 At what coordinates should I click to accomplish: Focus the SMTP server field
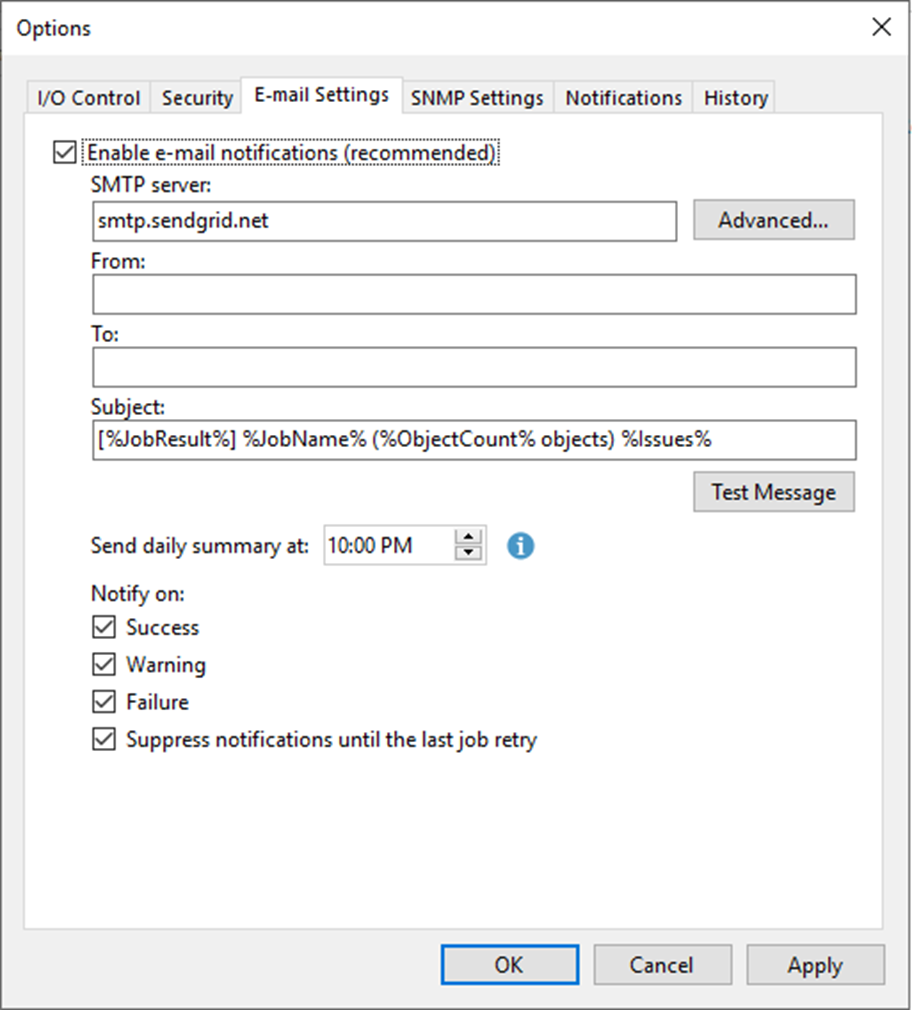pyautogui.click(x=385, y=221)
